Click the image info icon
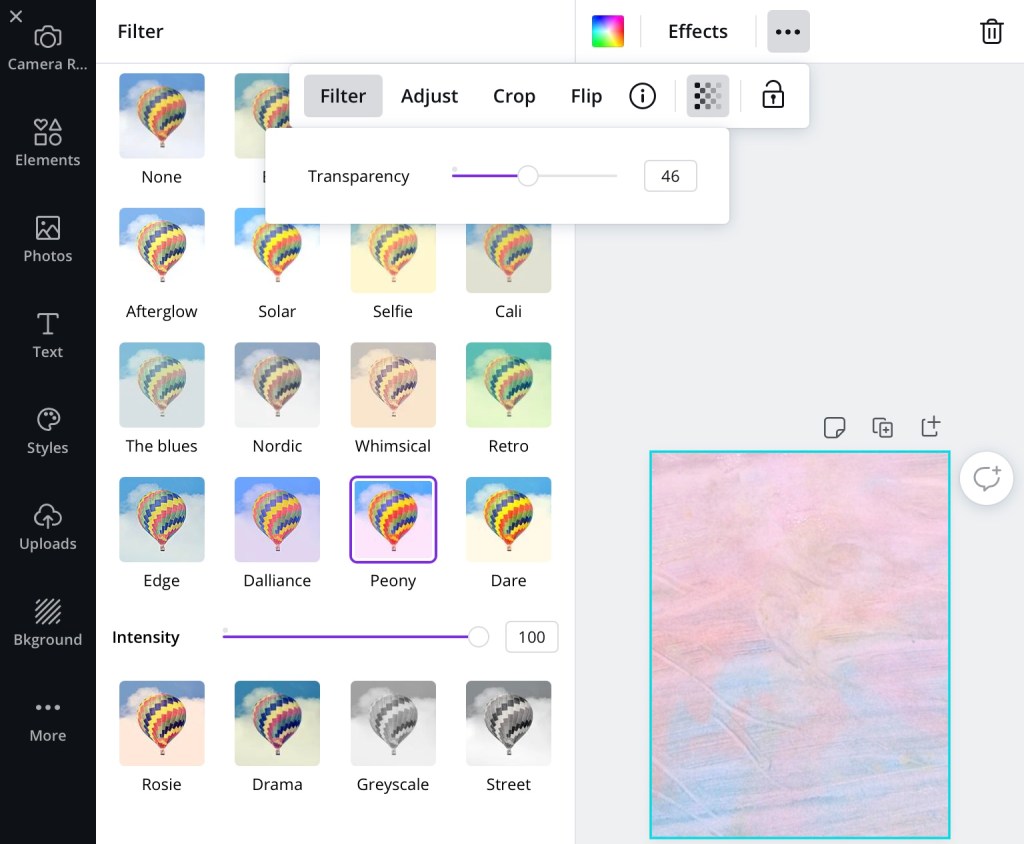1024x844 pixels. pos(642,96)
